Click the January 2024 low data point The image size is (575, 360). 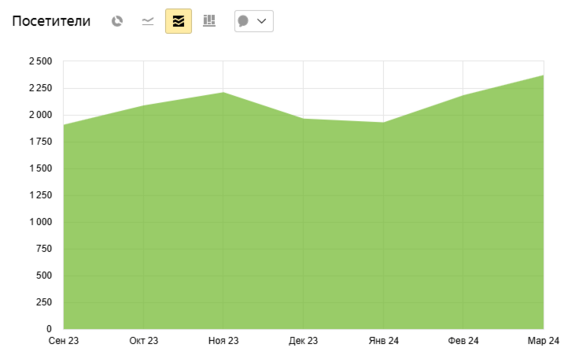click(x=384, y=122)
